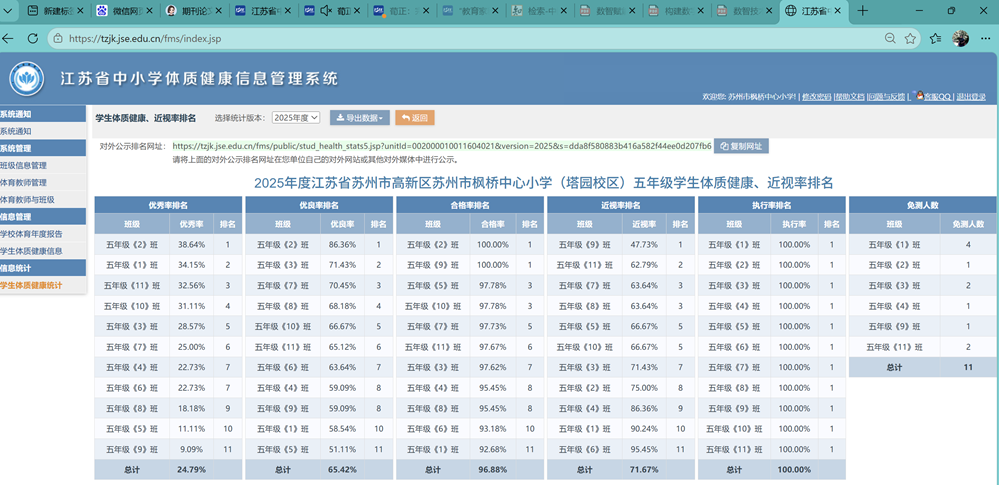The height and width of the screenshot is (485, 999).
Task: Click the address bar URL field
Action: [465, 39]
